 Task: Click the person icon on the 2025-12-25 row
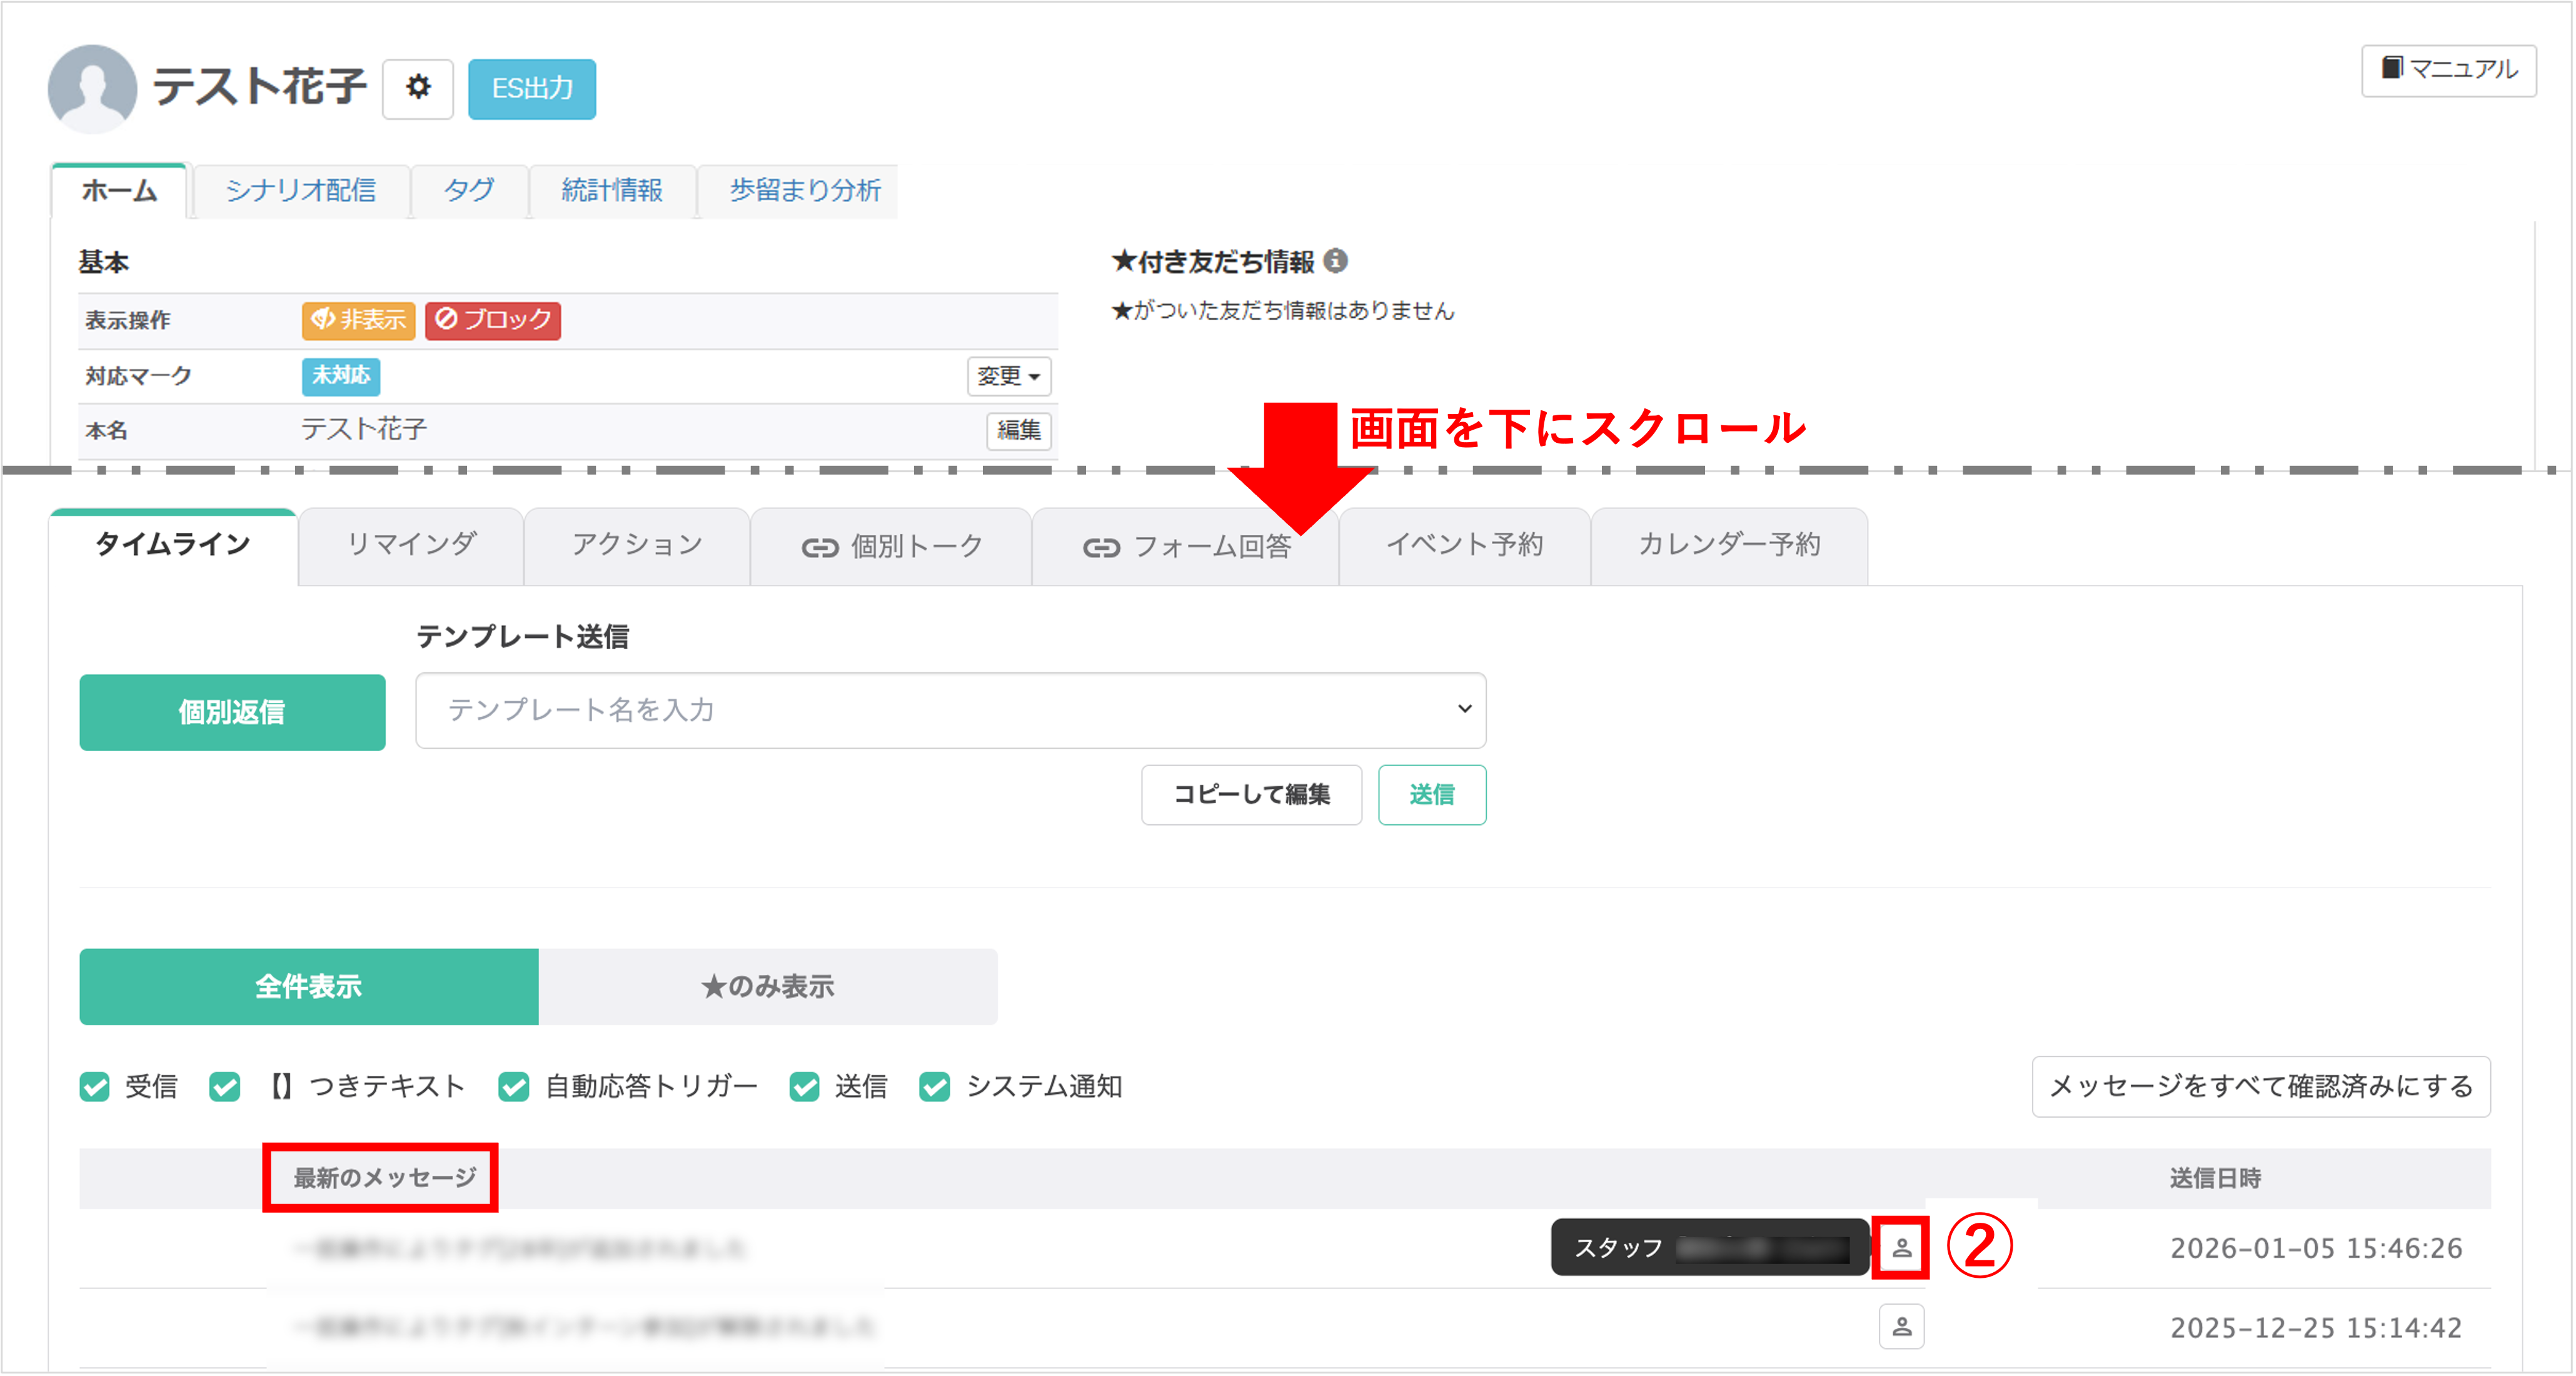[1901, 1327]
